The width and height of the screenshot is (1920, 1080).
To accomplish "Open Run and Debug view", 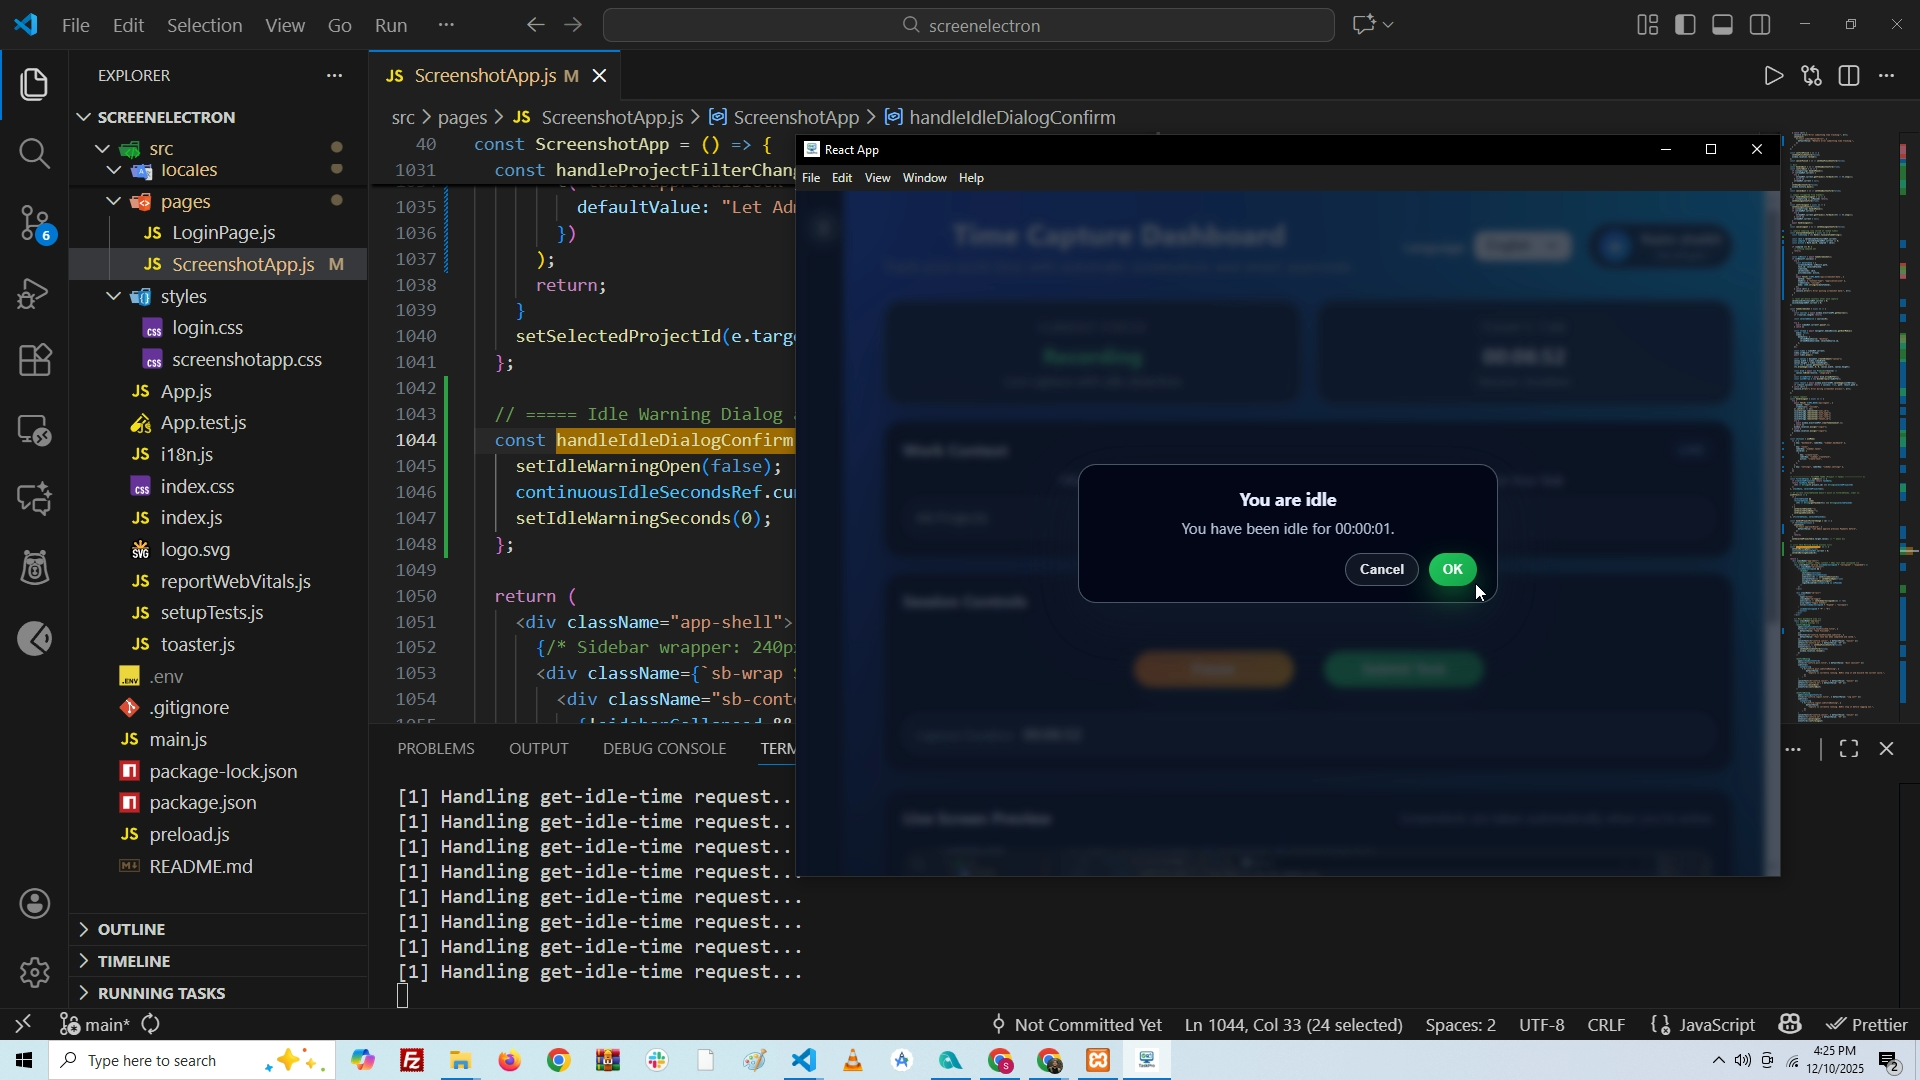I will 34,294.
